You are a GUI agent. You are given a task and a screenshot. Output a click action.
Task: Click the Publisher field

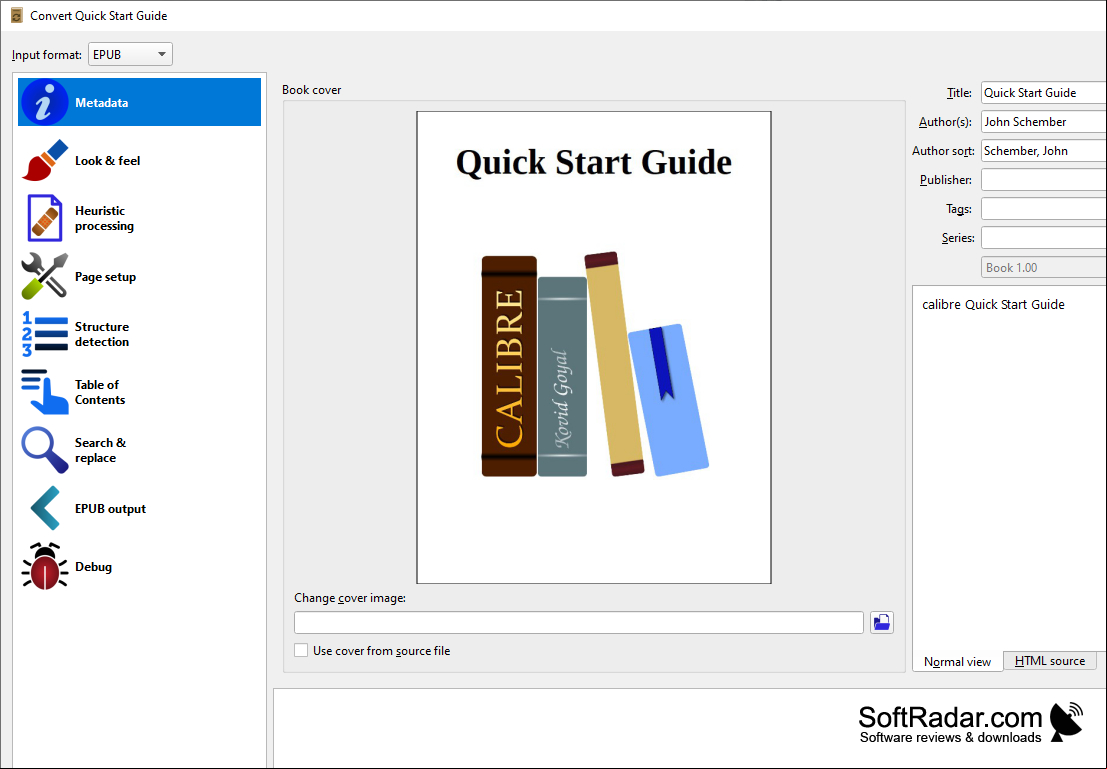click(1043, 179)
